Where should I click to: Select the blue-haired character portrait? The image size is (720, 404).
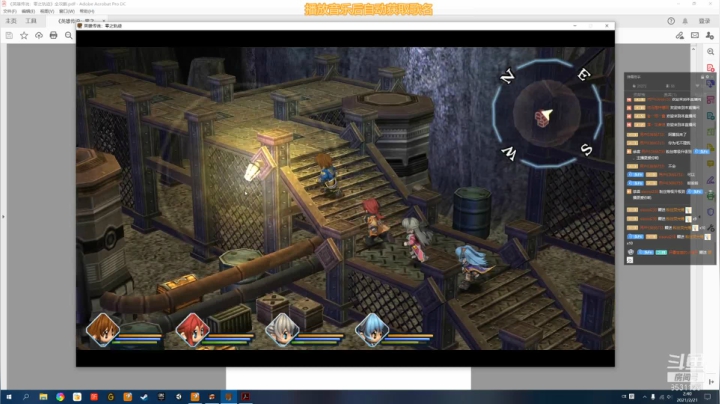pos(371,330)
